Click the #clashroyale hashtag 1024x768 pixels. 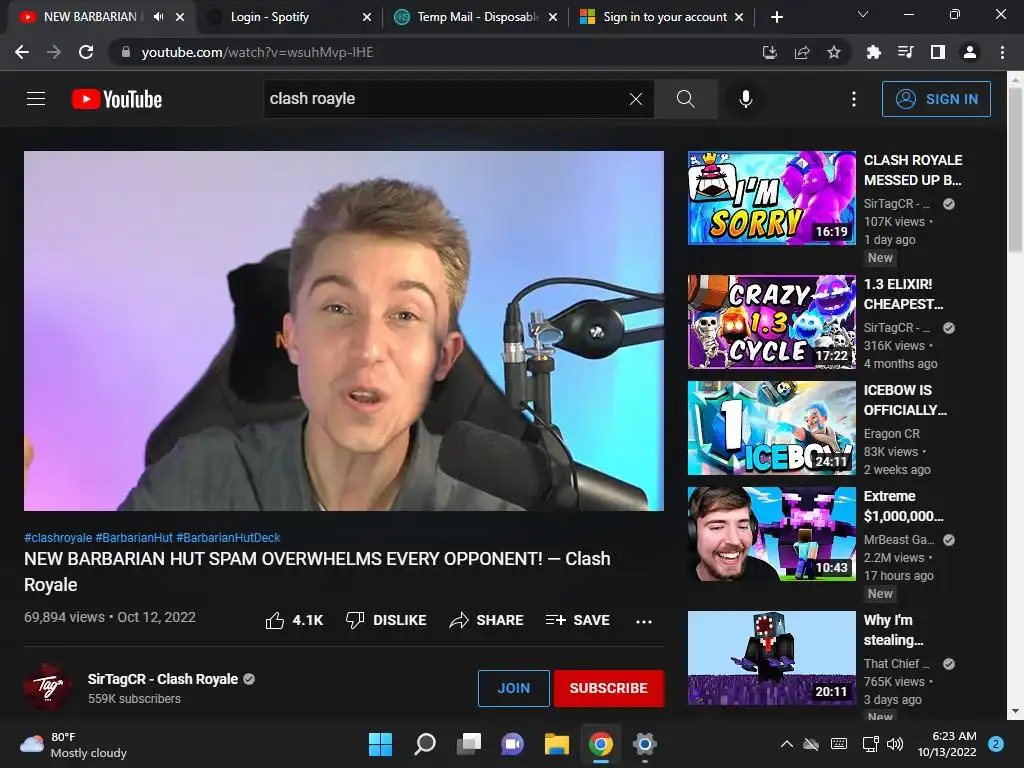tap(58, 537)
